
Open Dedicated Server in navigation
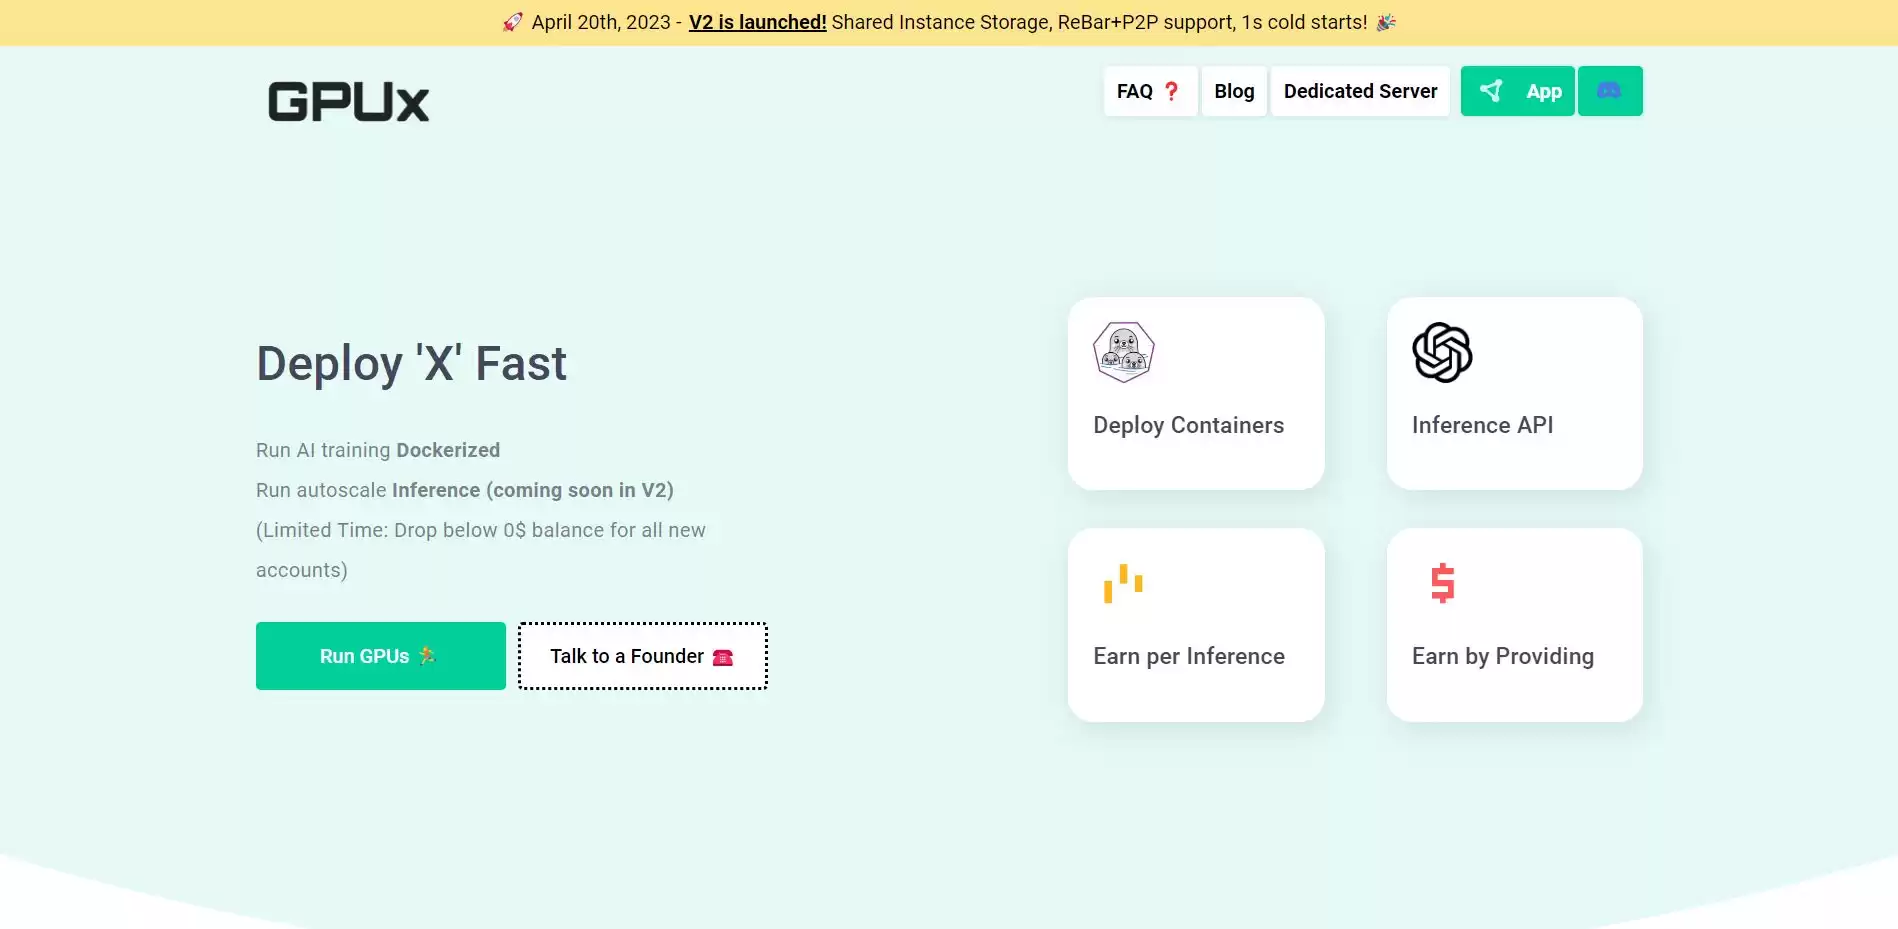coord(1360,91)
